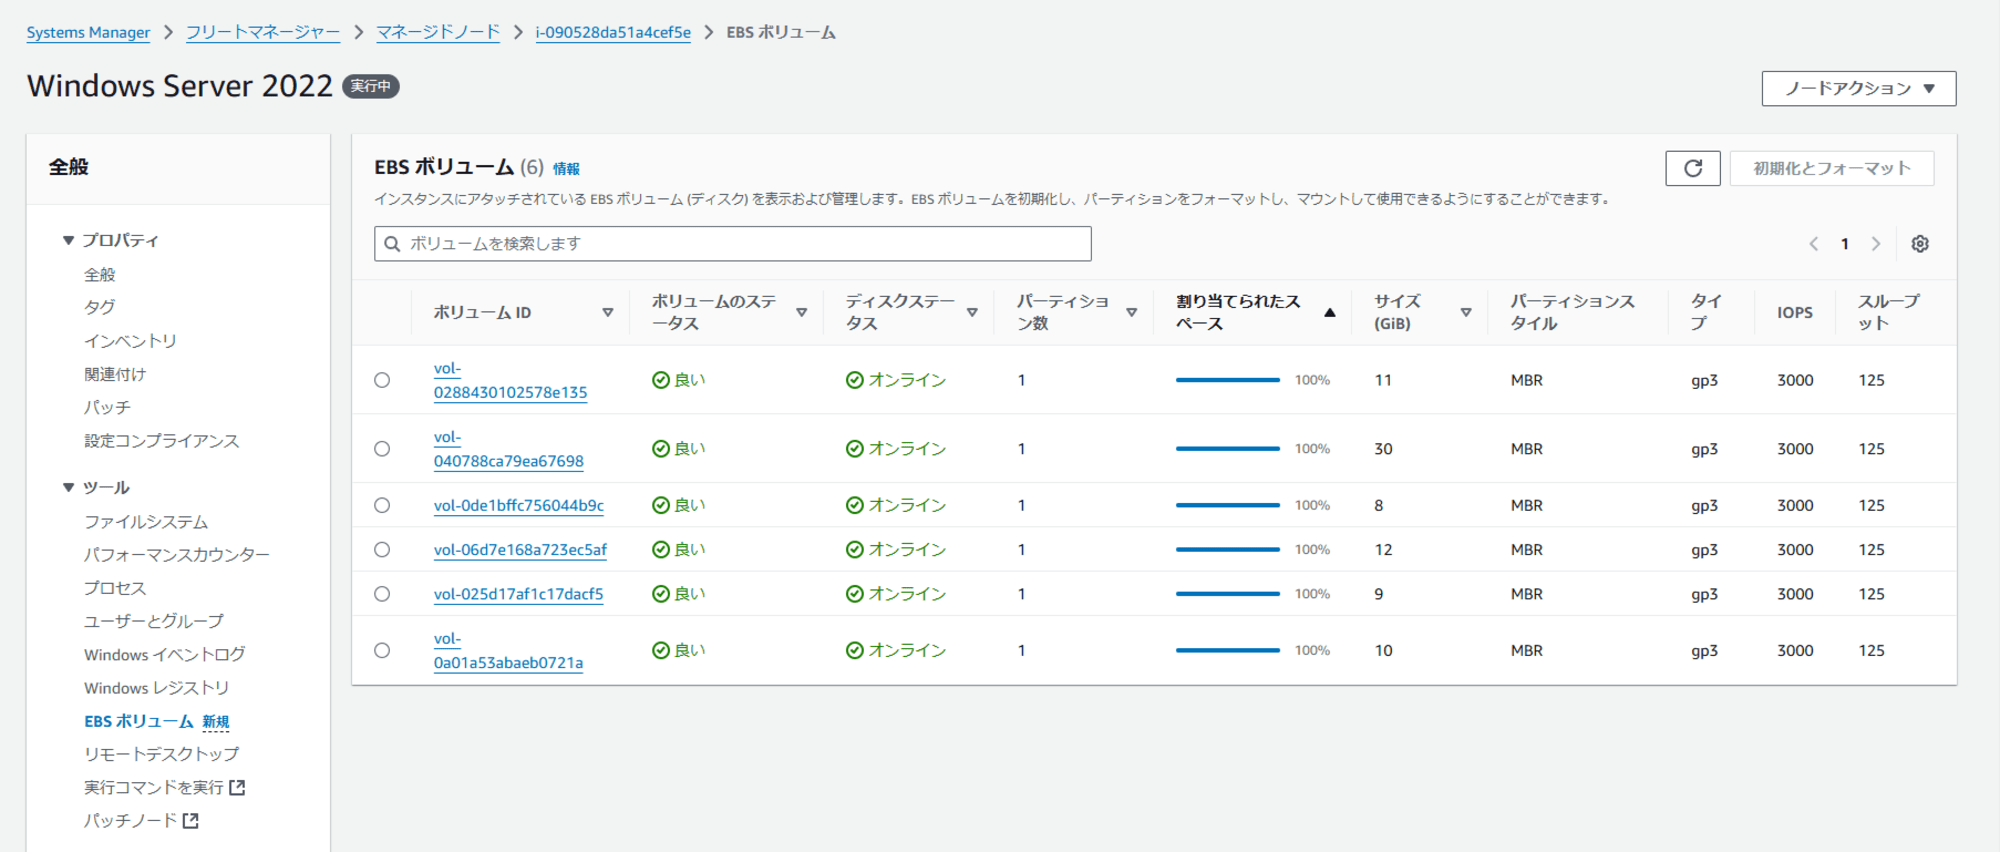Open the 情報 info link
This screenshot has height=852, width=2000.
pos(566,169)
